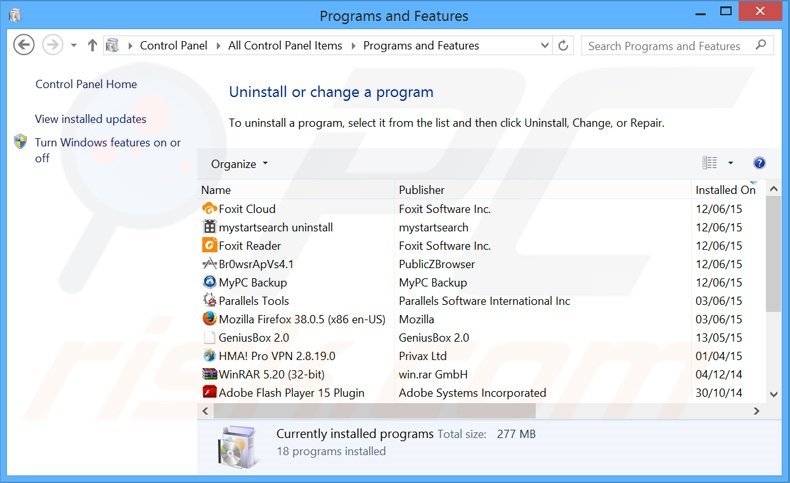This screenshot has width=790, height=483.
Task: Open the recent locations dropdown arrow
Action: pos(74,45)
